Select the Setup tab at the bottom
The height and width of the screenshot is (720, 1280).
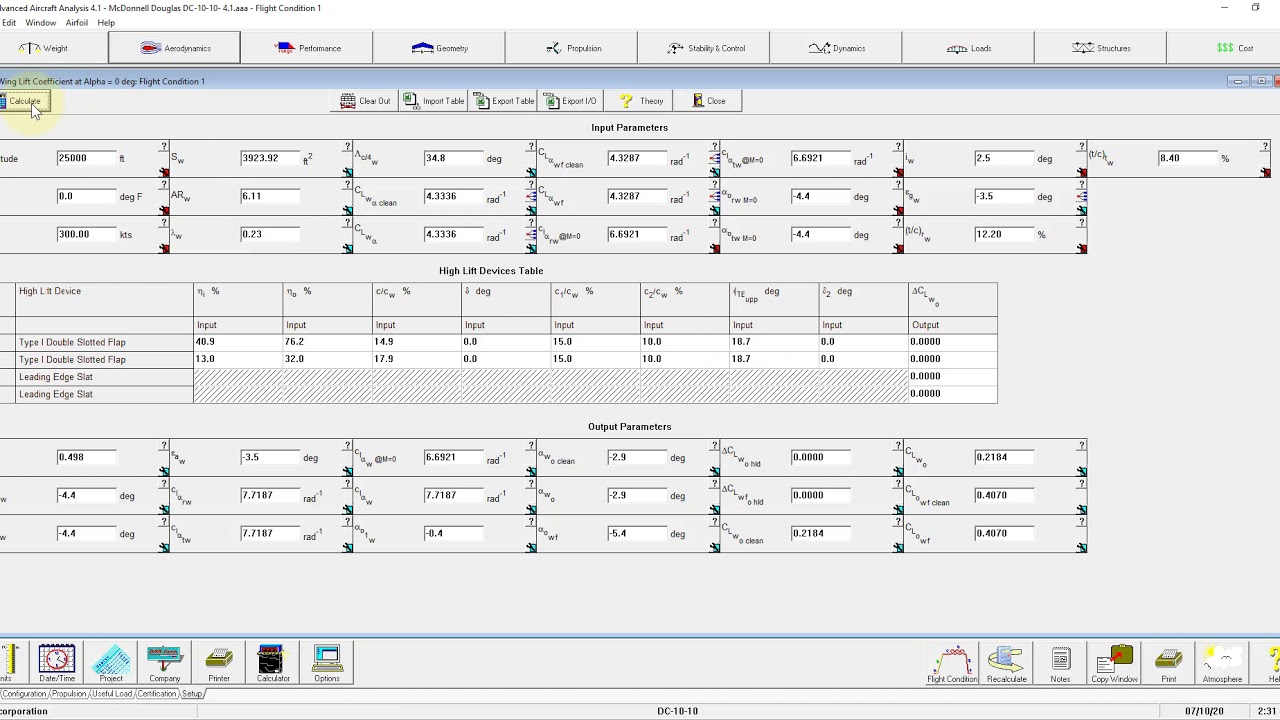click(x=192, y=694)
